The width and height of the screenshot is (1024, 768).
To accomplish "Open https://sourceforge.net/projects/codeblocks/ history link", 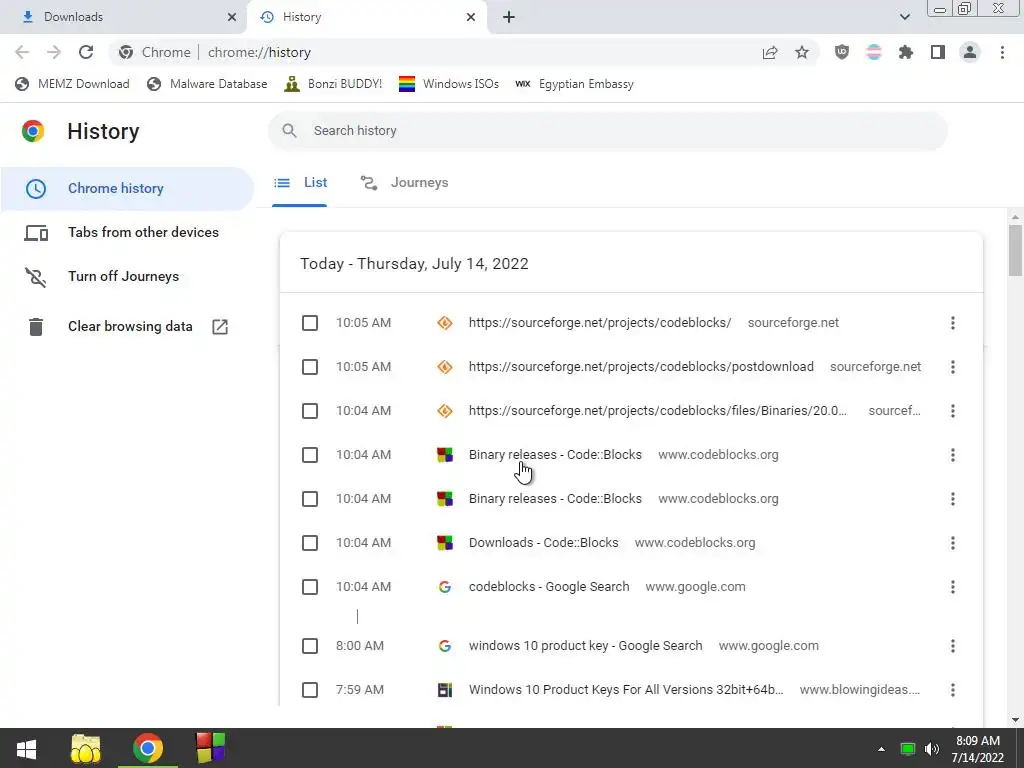I will pos(600,323).
